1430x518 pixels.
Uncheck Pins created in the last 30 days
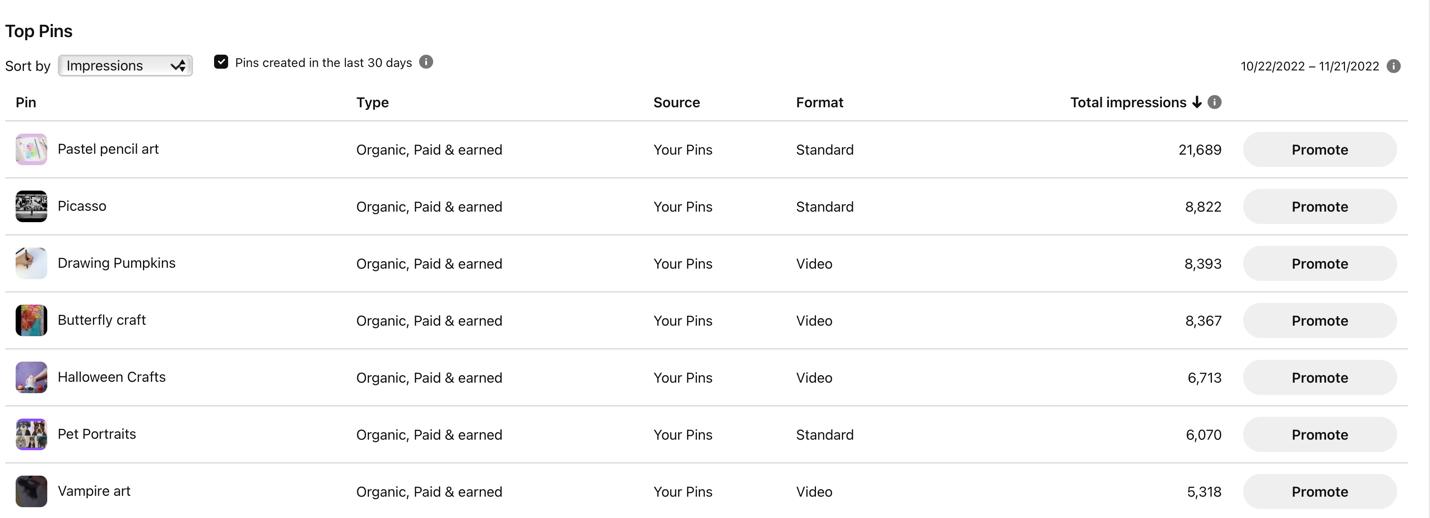click(221, 62)
